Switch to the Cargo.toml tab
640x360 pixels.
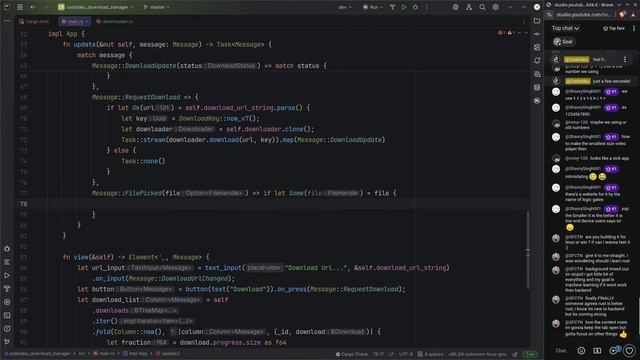click(34, 21)
